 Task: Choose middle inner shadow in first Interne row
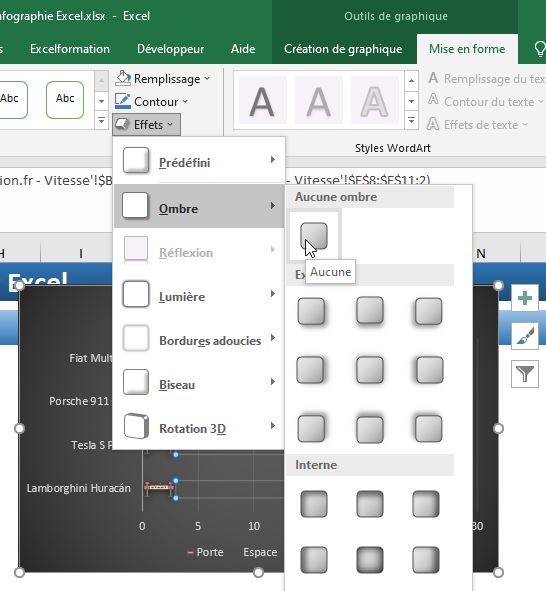click(x=370, y=504)
